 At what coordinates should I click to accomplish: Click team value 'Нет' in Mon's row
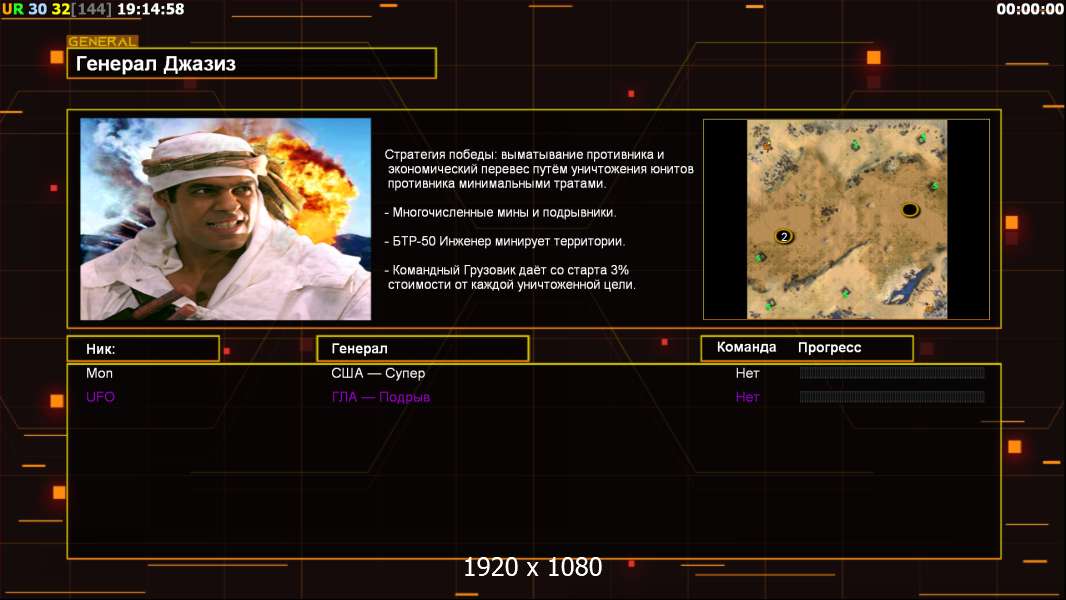point(747,373)
